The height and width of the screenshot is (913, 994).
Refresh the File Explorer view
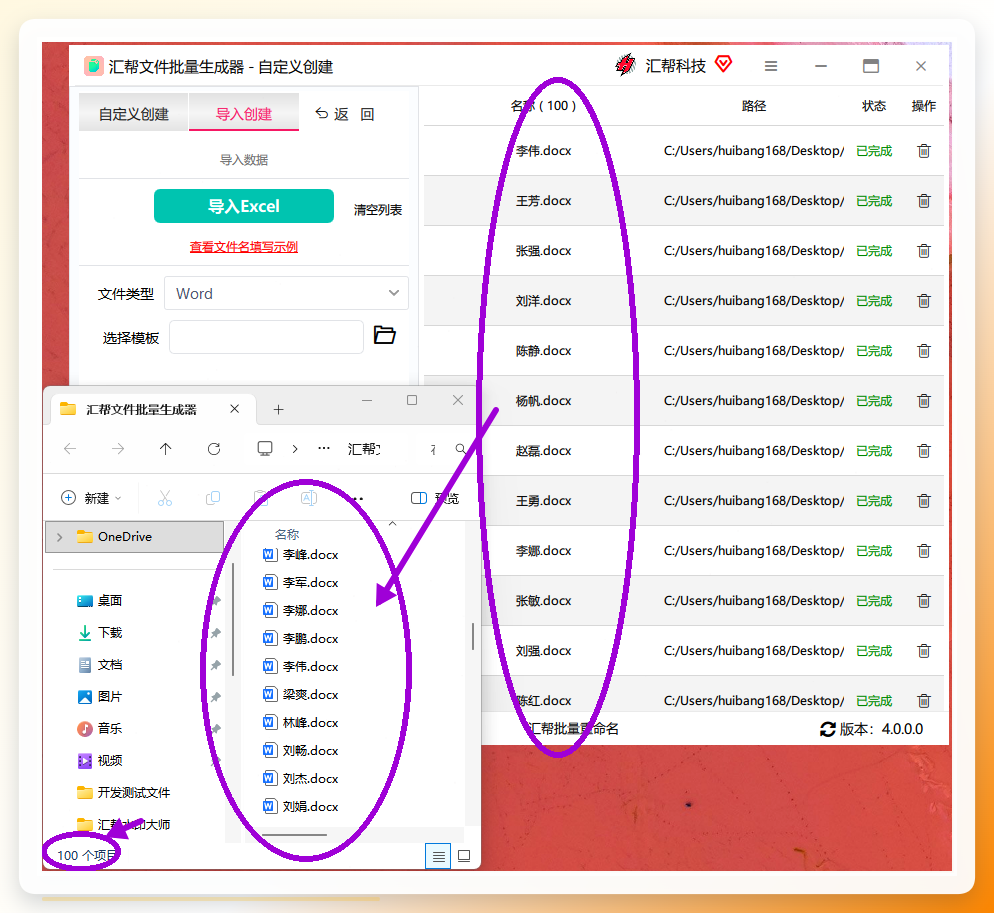point(214,449)
